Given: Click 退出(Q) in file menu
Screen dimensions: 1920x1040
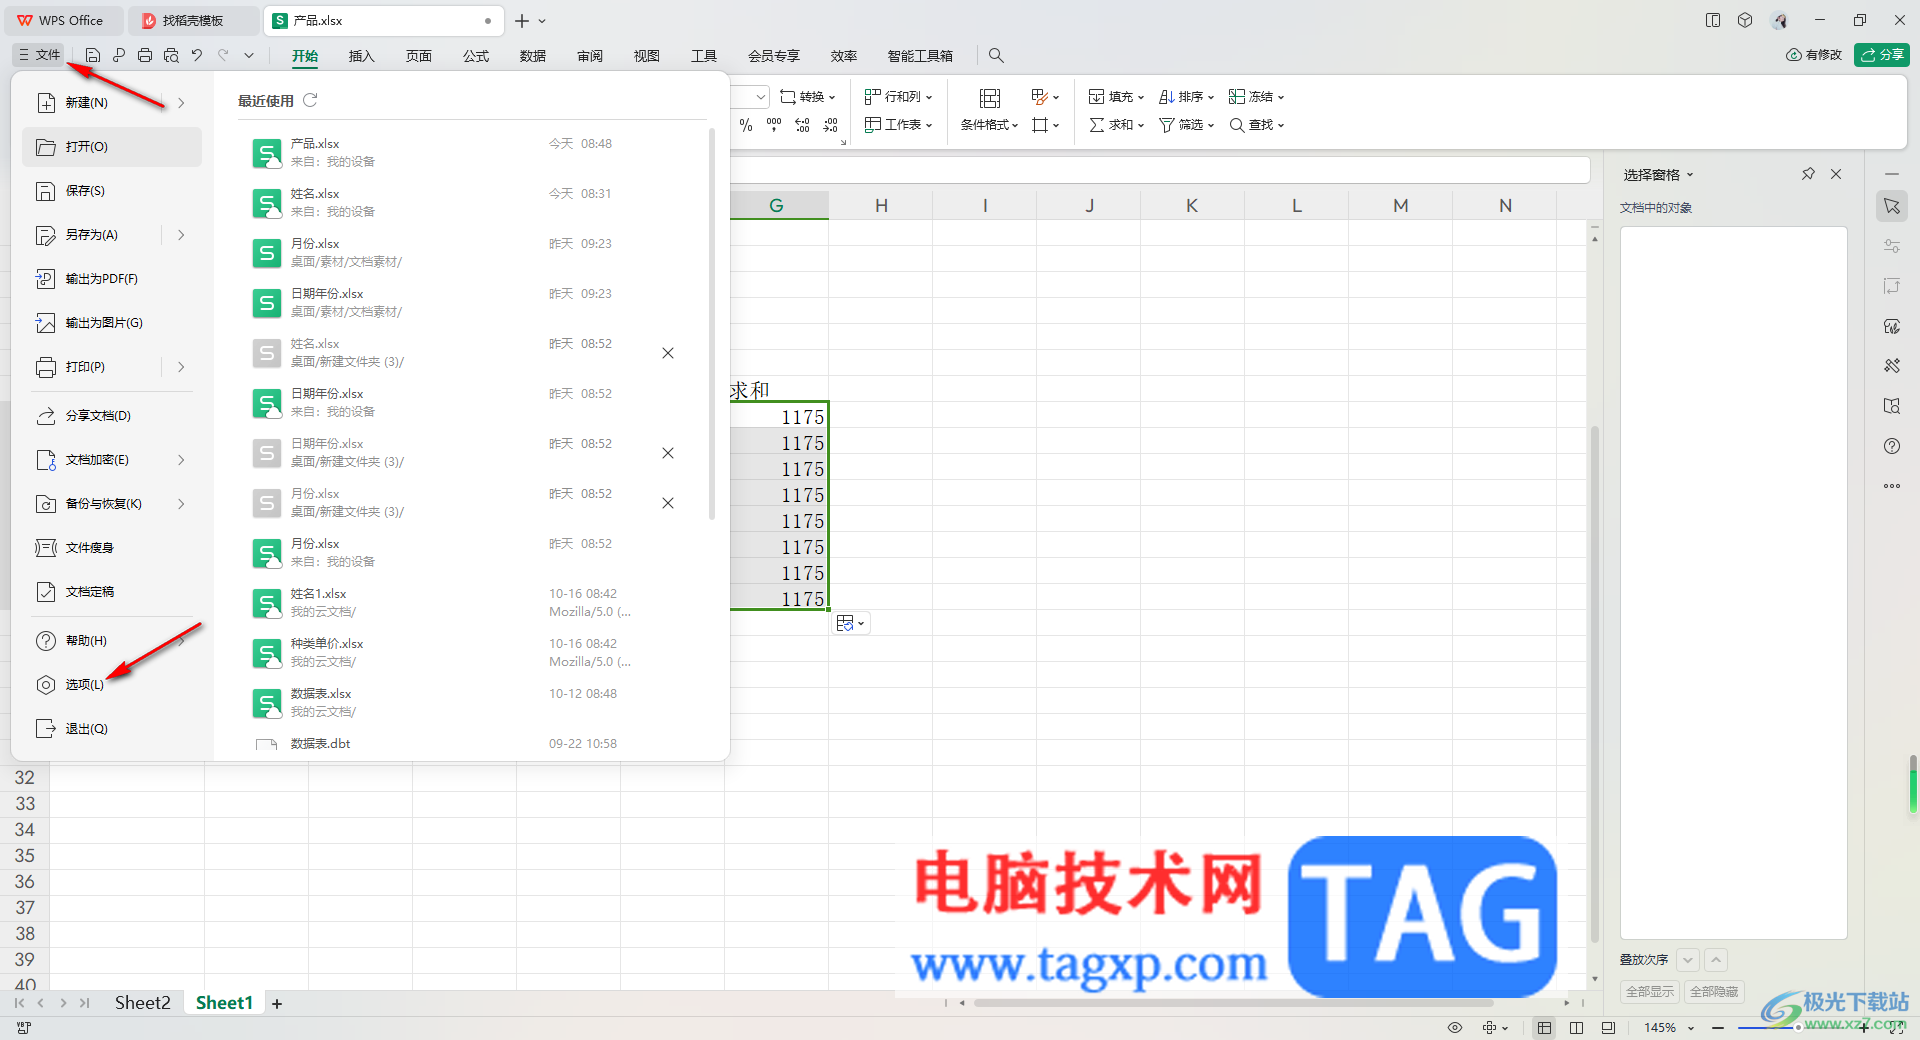Looking at the screenshot, I should click(111, 729).
